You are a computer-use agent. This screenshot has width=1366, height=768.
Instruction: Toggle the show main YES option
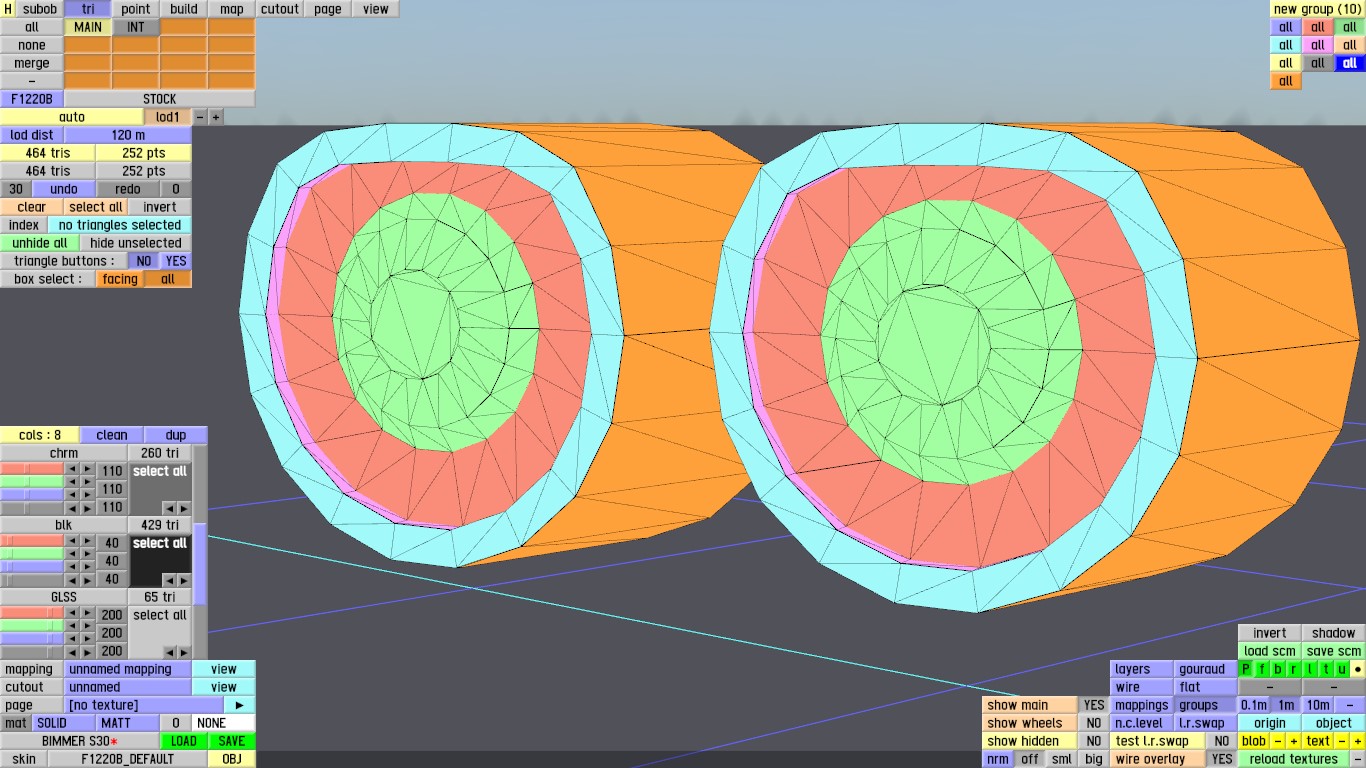[x=1094, y=705]
